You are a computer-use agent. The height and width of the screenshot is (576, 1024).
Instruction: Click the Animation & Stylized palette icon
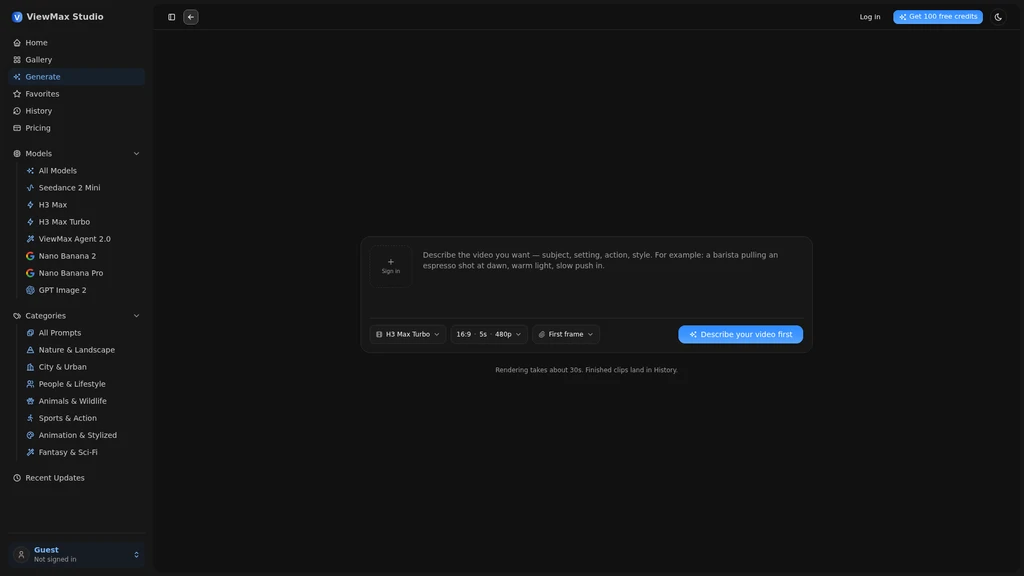(30, 435)
